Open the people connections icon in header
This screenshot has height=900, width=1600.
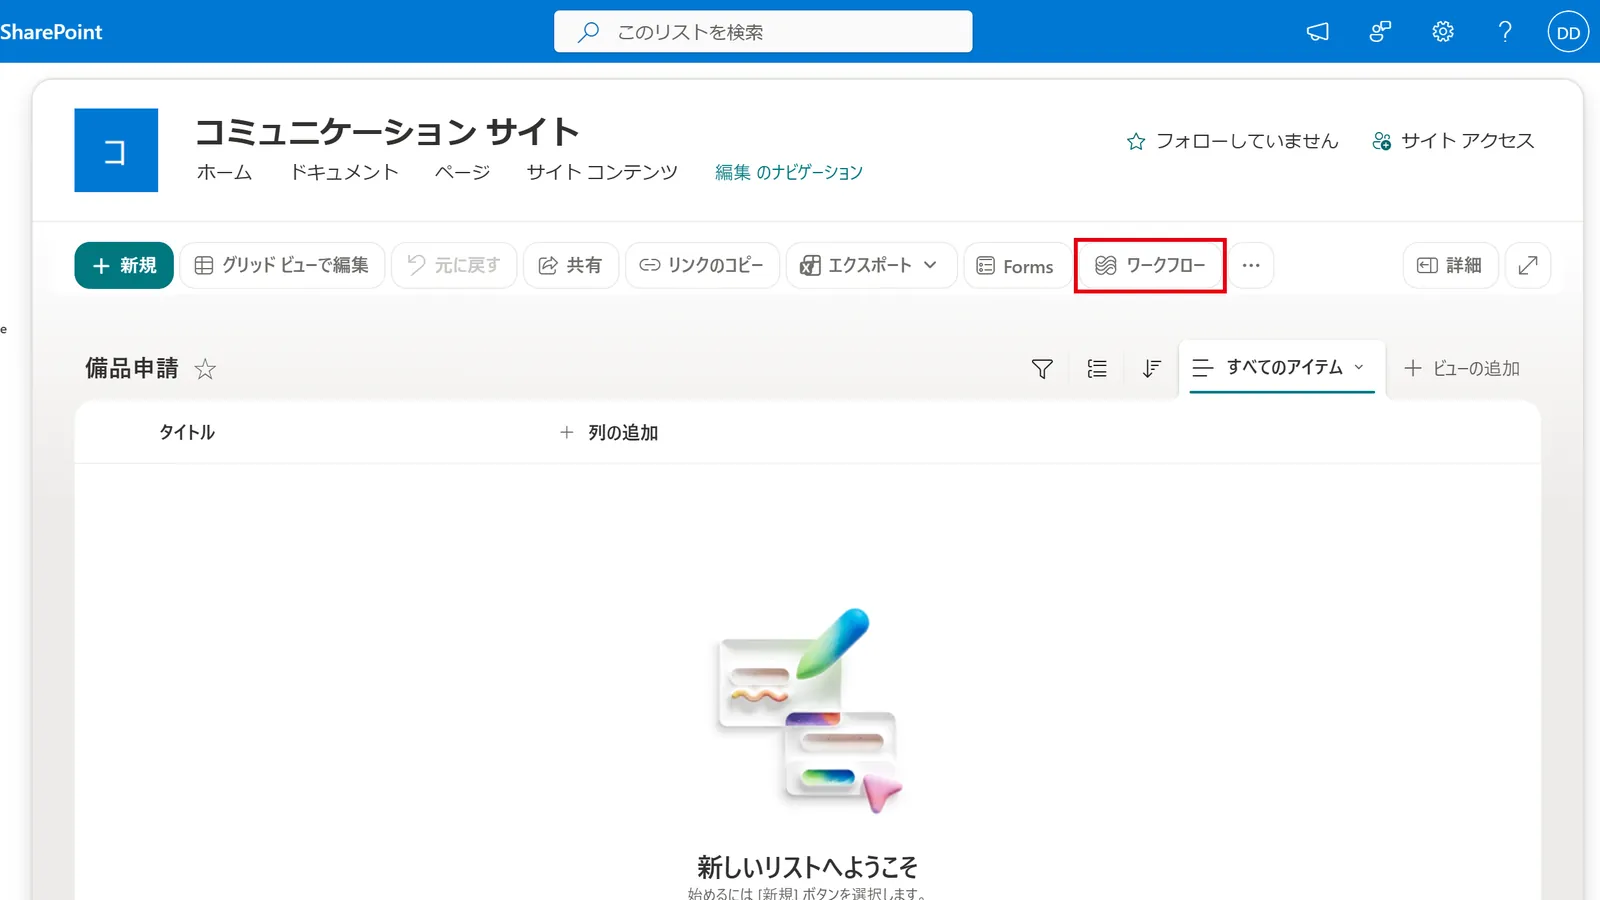[x=1380, y=32]
